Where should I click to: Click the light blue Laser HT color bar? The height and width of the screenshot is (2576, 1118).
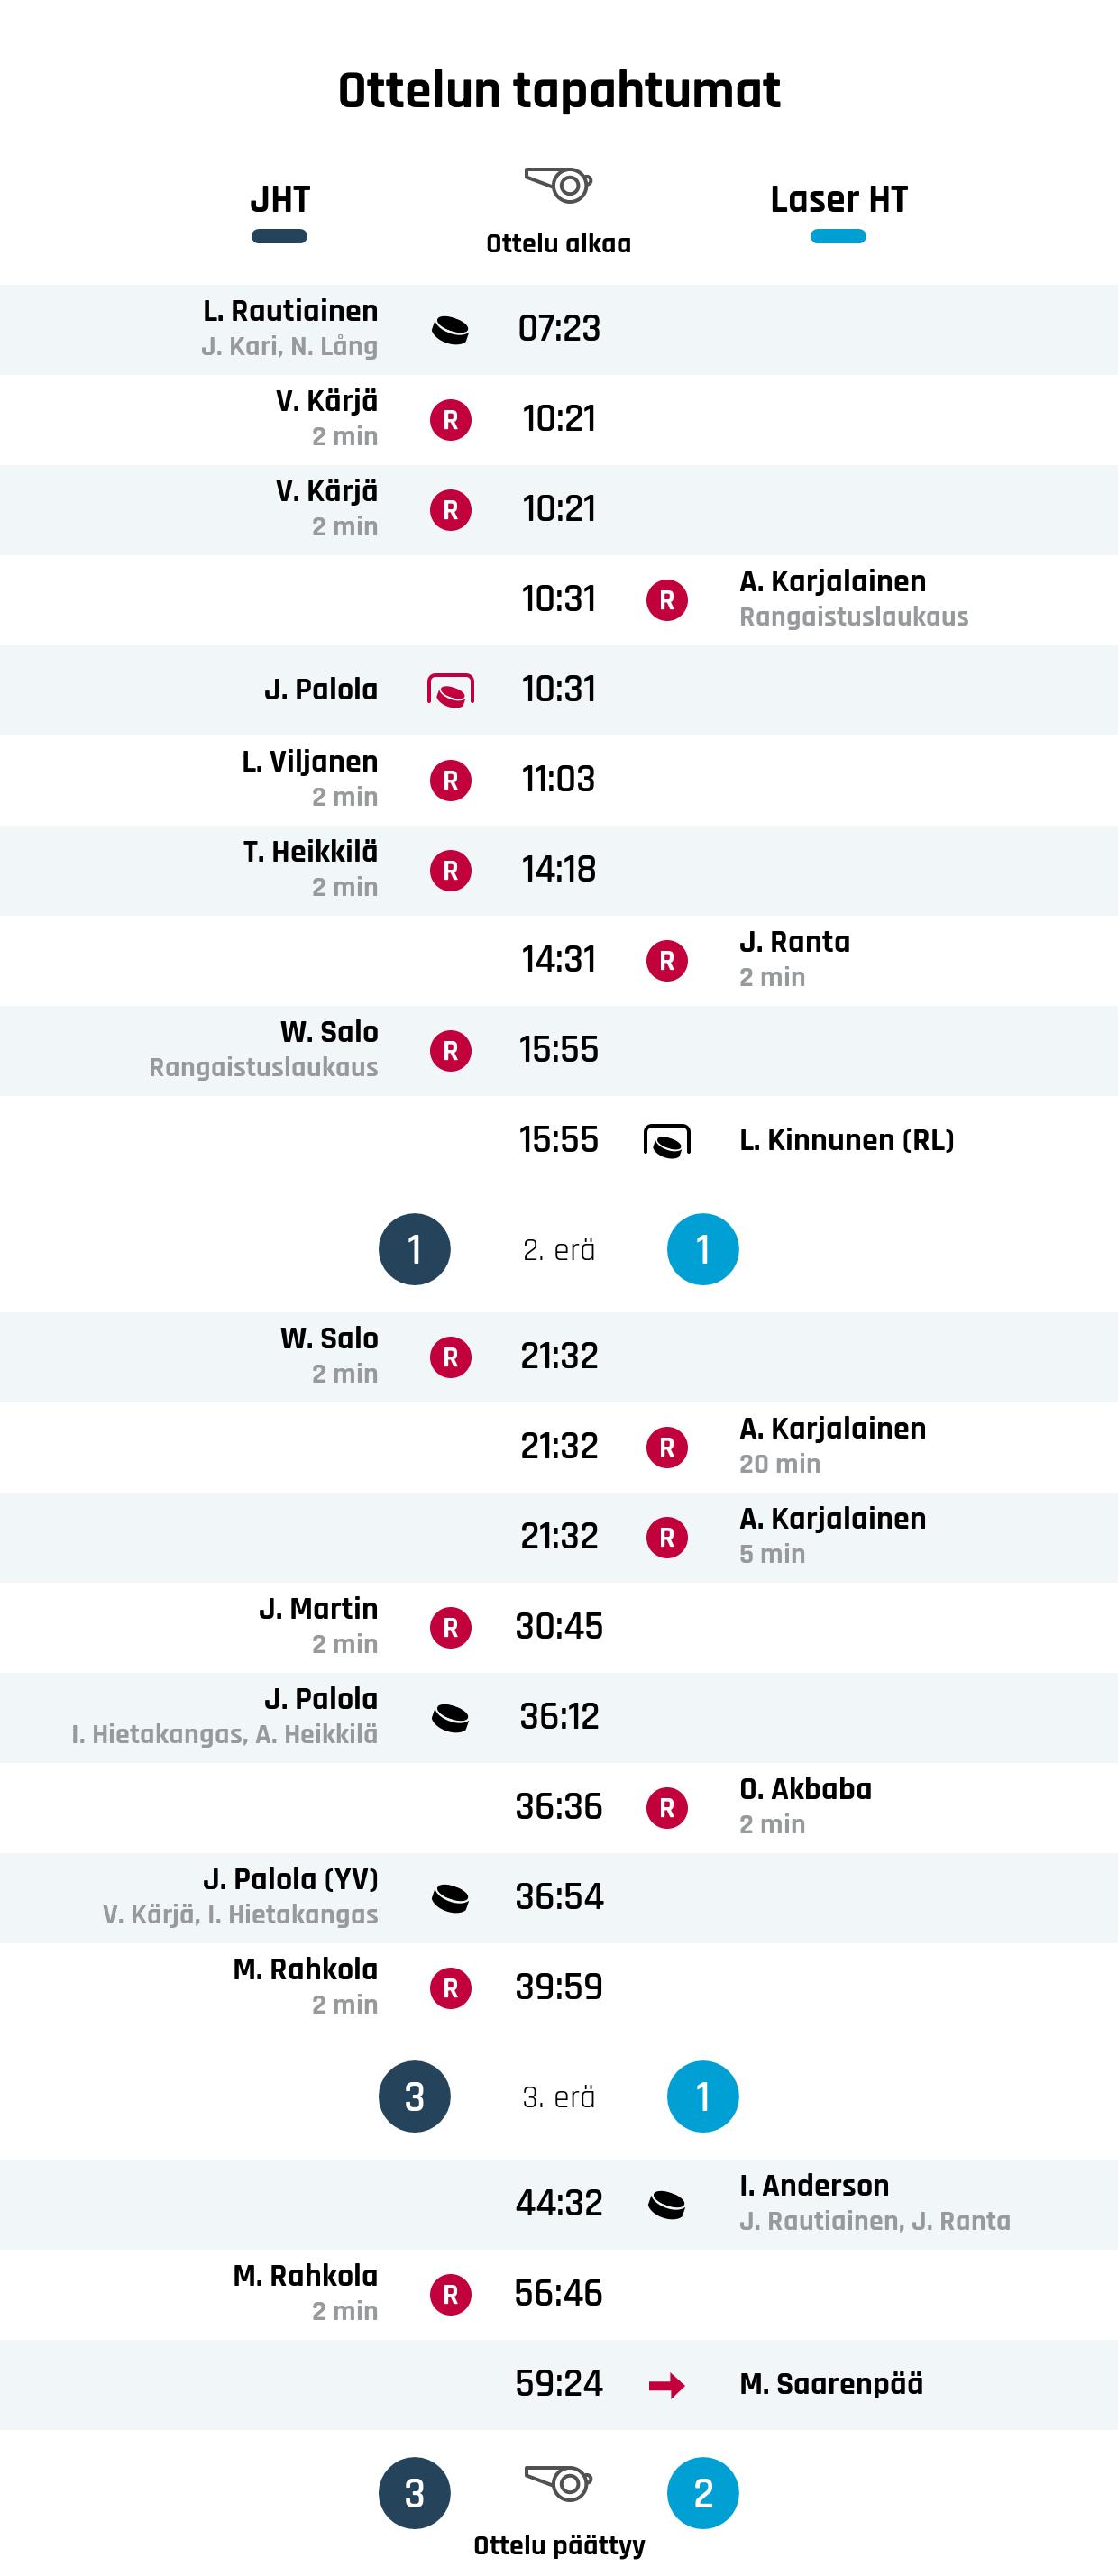[x=838, y=237]
